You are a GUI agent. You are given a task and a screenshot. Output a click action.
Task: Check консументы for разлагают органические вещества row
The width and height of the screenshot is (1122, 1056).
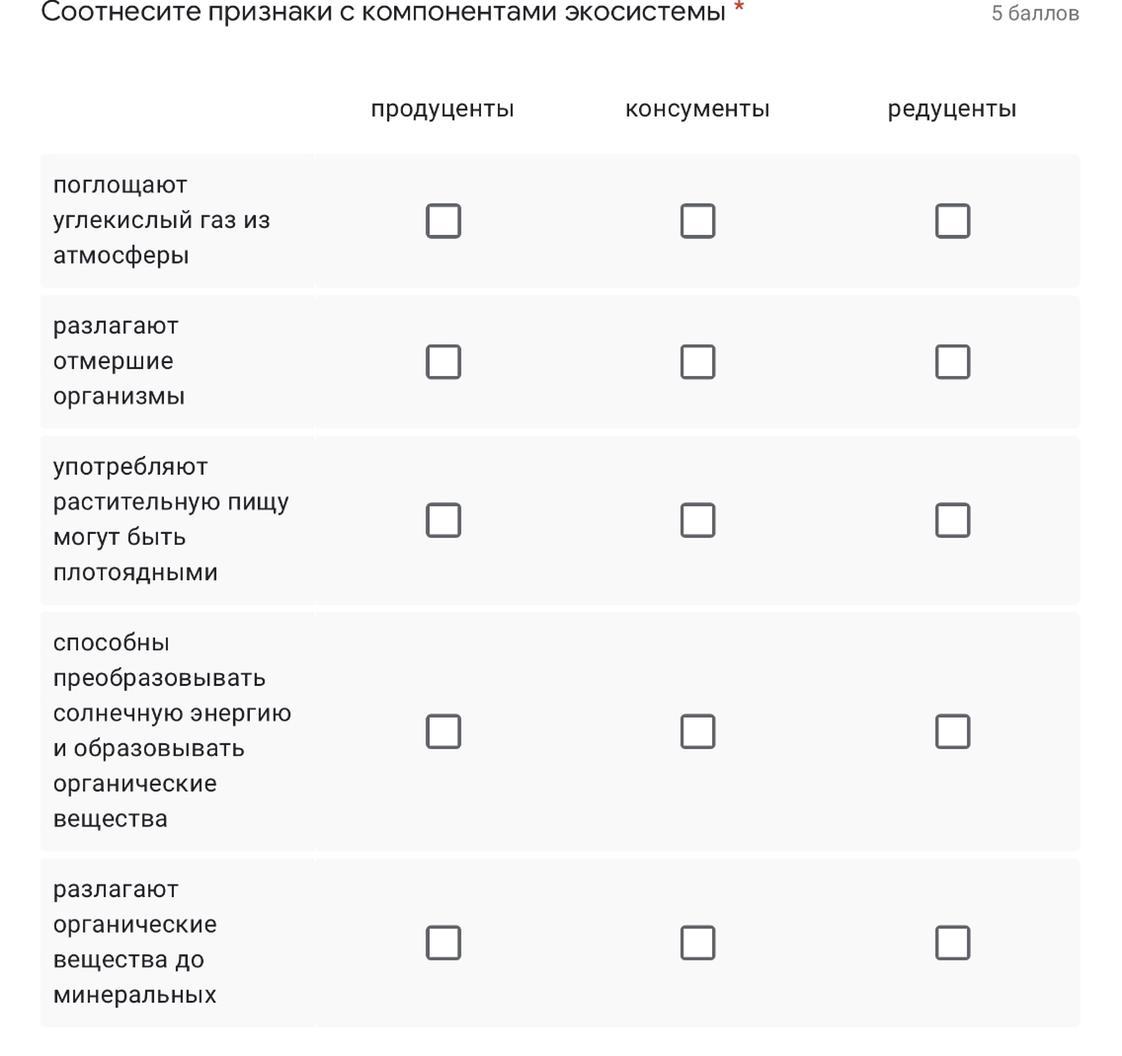point(698,942)
